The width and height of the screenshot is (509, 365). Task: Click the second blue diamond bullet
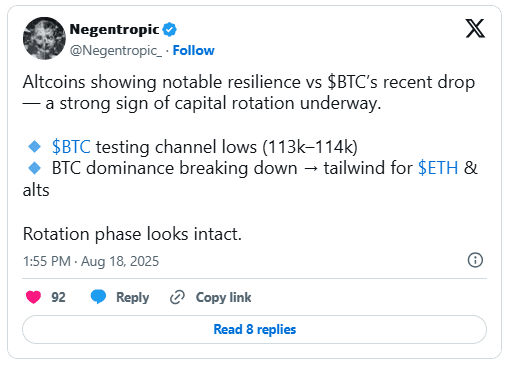click(x=35, y=168)
